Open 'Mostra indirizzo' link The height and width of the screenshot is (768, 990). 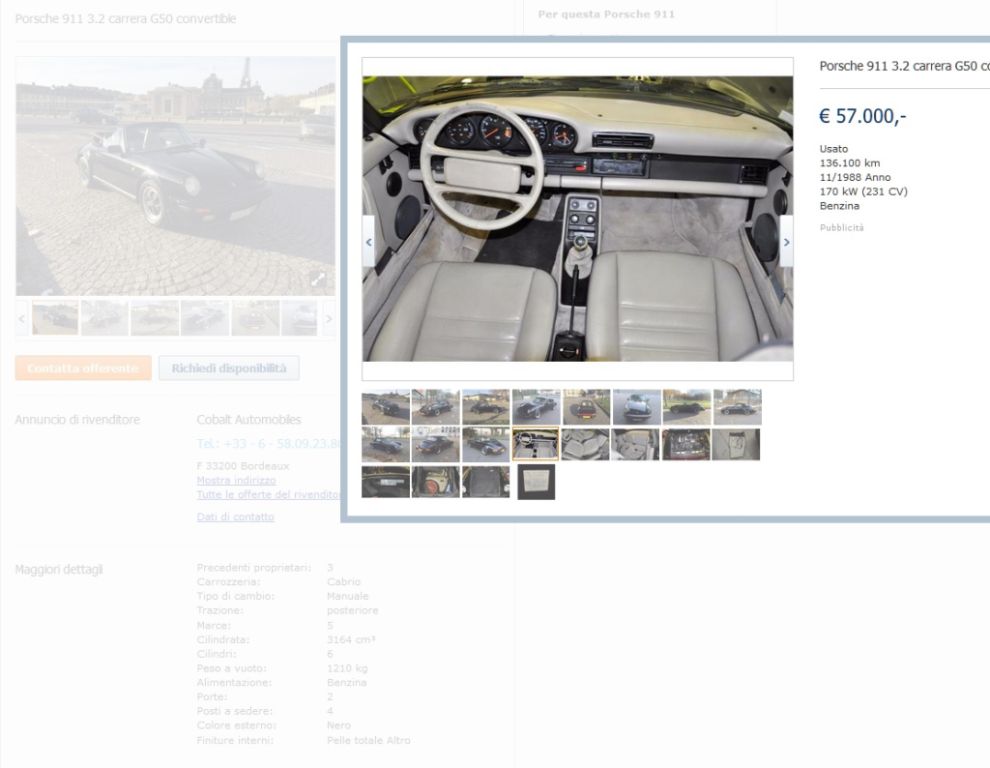236,481
